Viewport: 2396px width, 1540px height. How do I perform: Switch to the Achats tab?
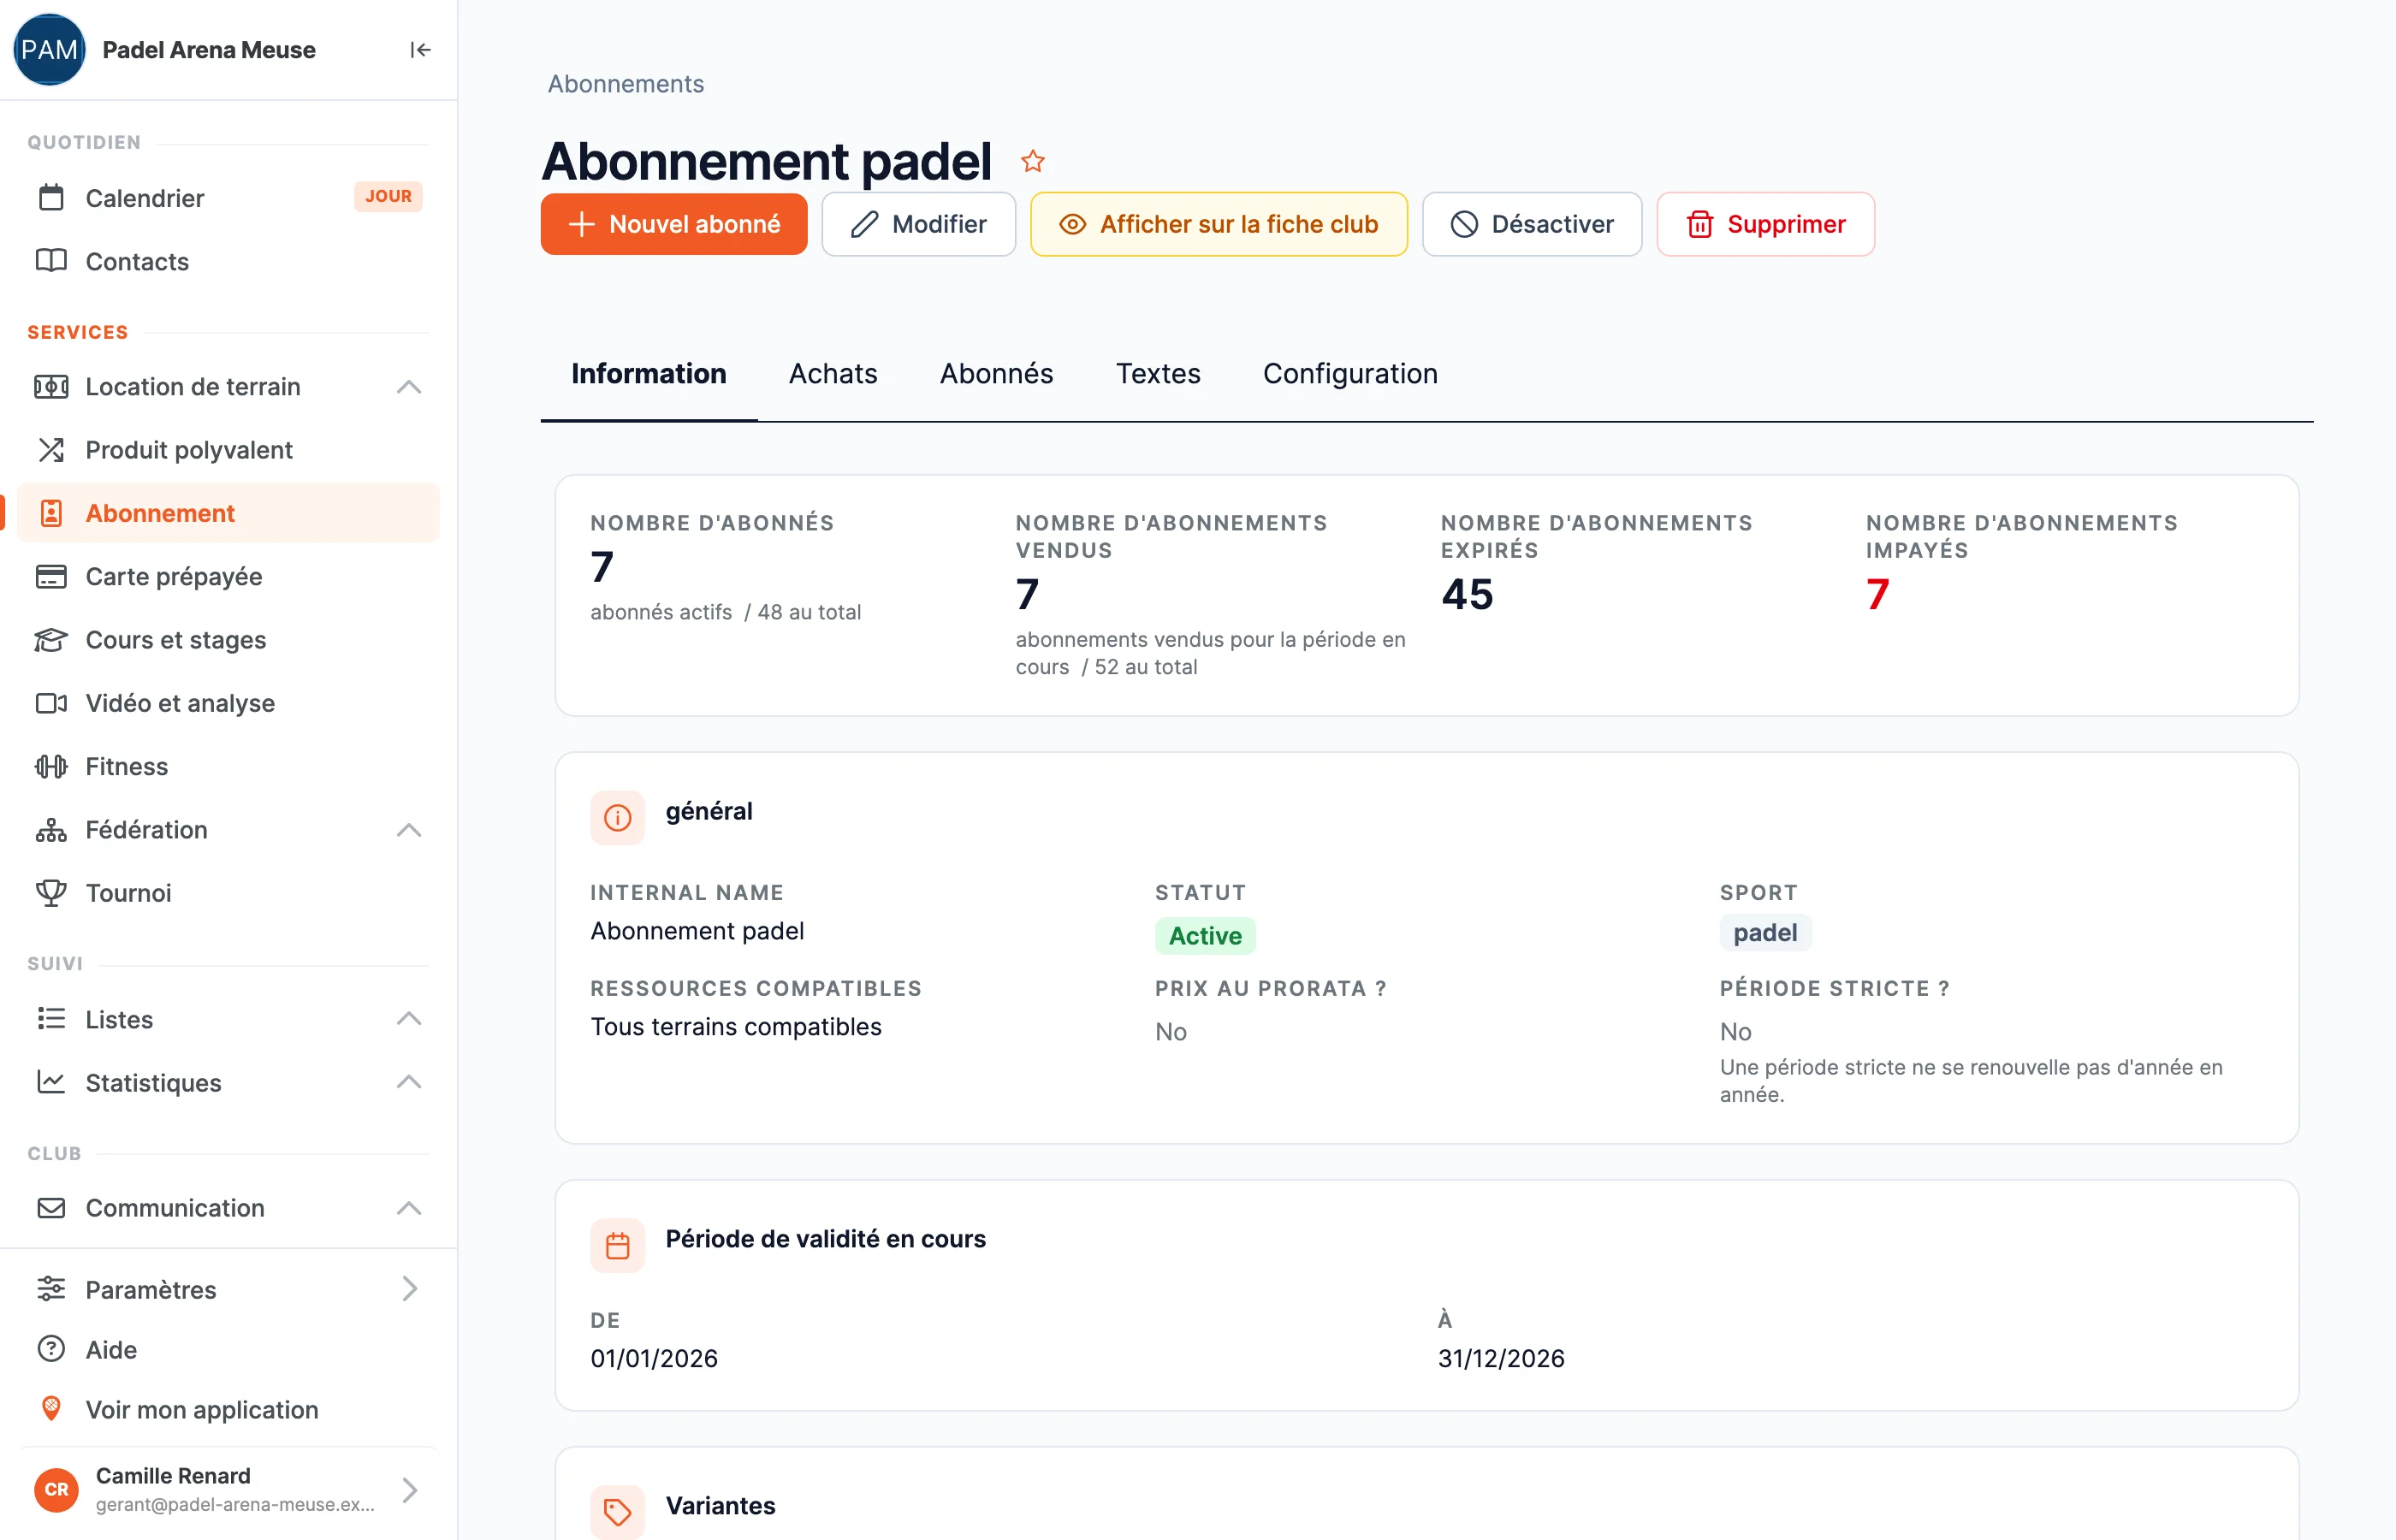833,374
